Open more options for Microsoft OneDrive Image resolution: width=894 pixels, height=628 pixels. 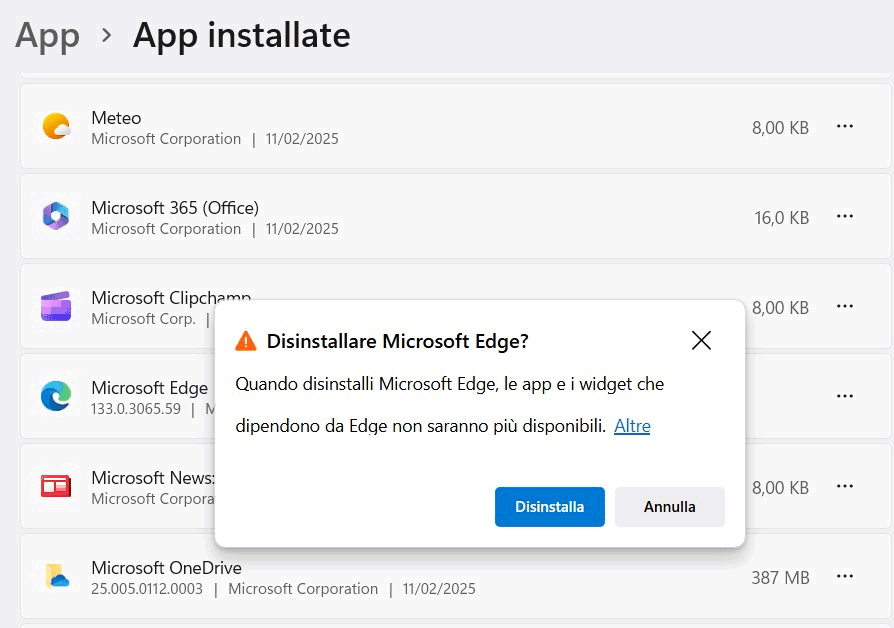[845, 577]
